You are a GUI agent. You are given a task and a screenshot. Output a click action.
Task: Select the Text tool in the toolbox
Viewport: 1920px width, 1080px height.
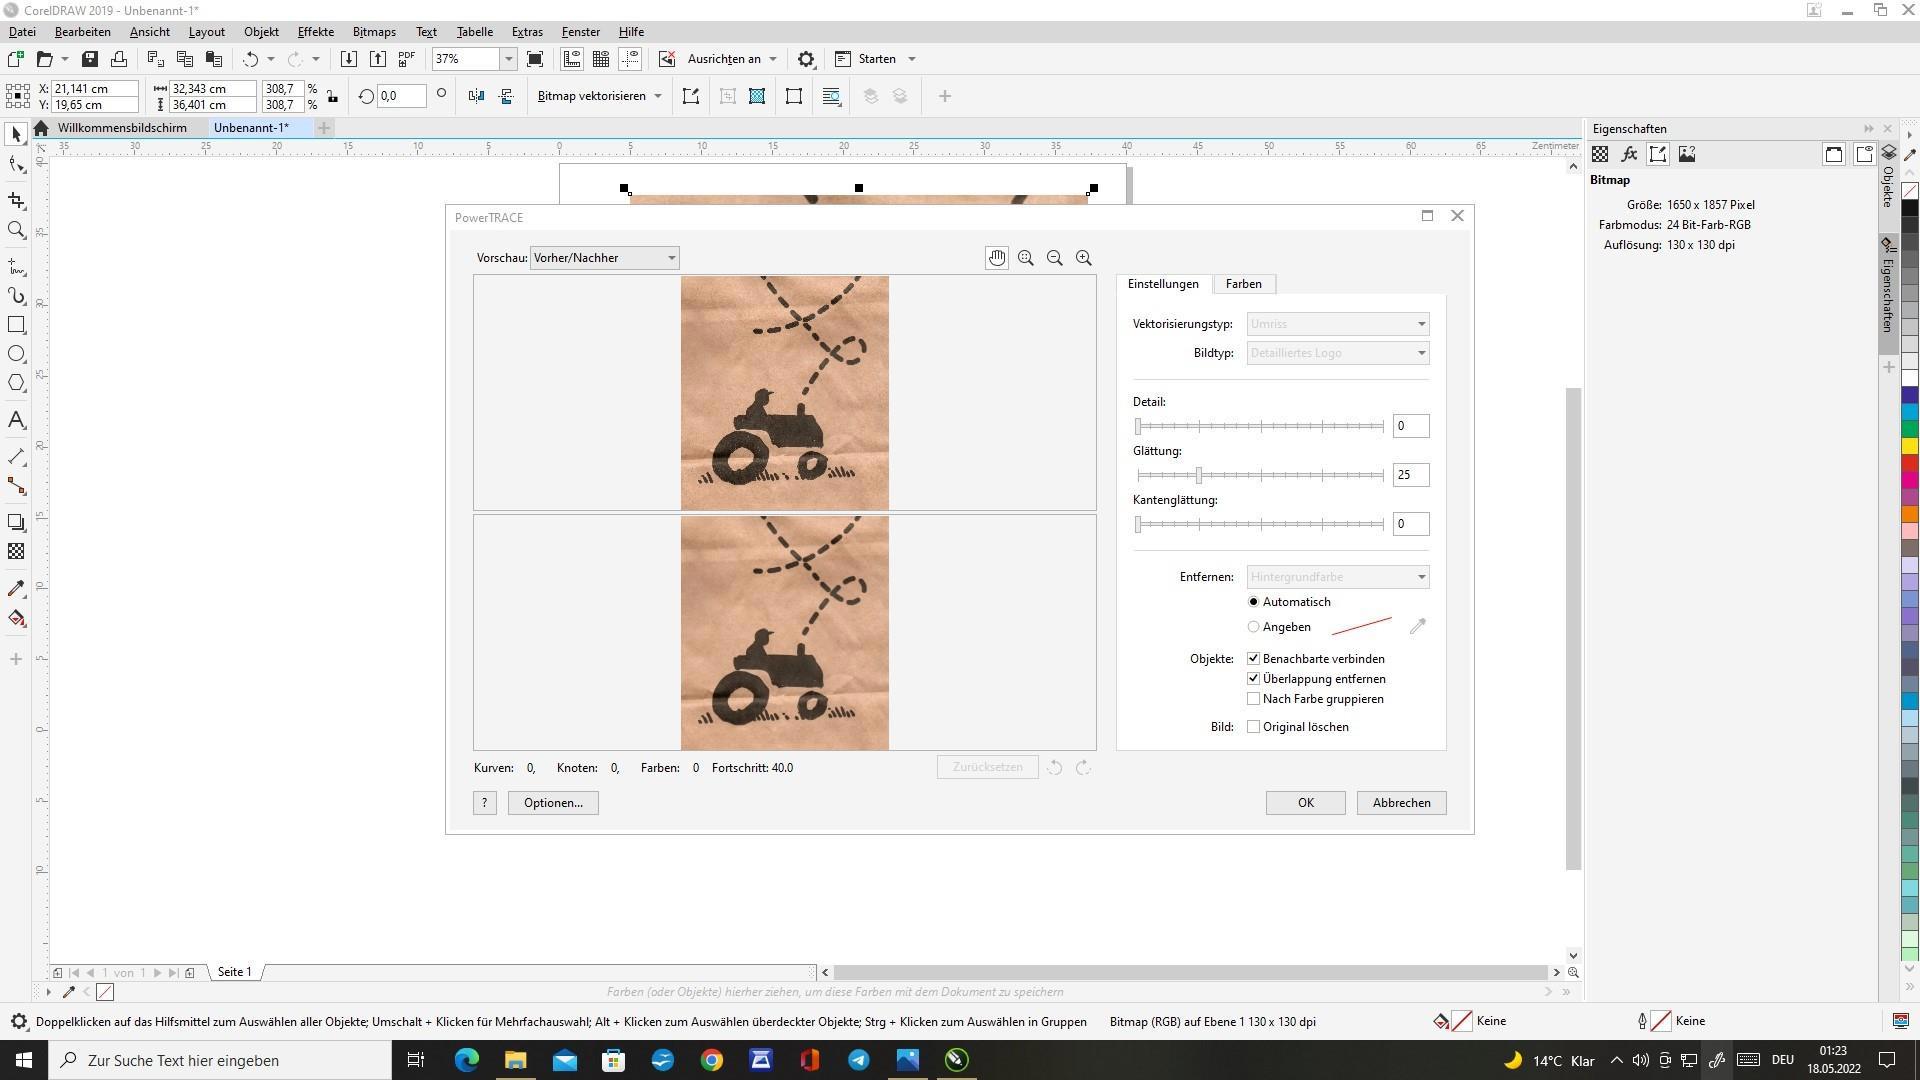point(16,420)
